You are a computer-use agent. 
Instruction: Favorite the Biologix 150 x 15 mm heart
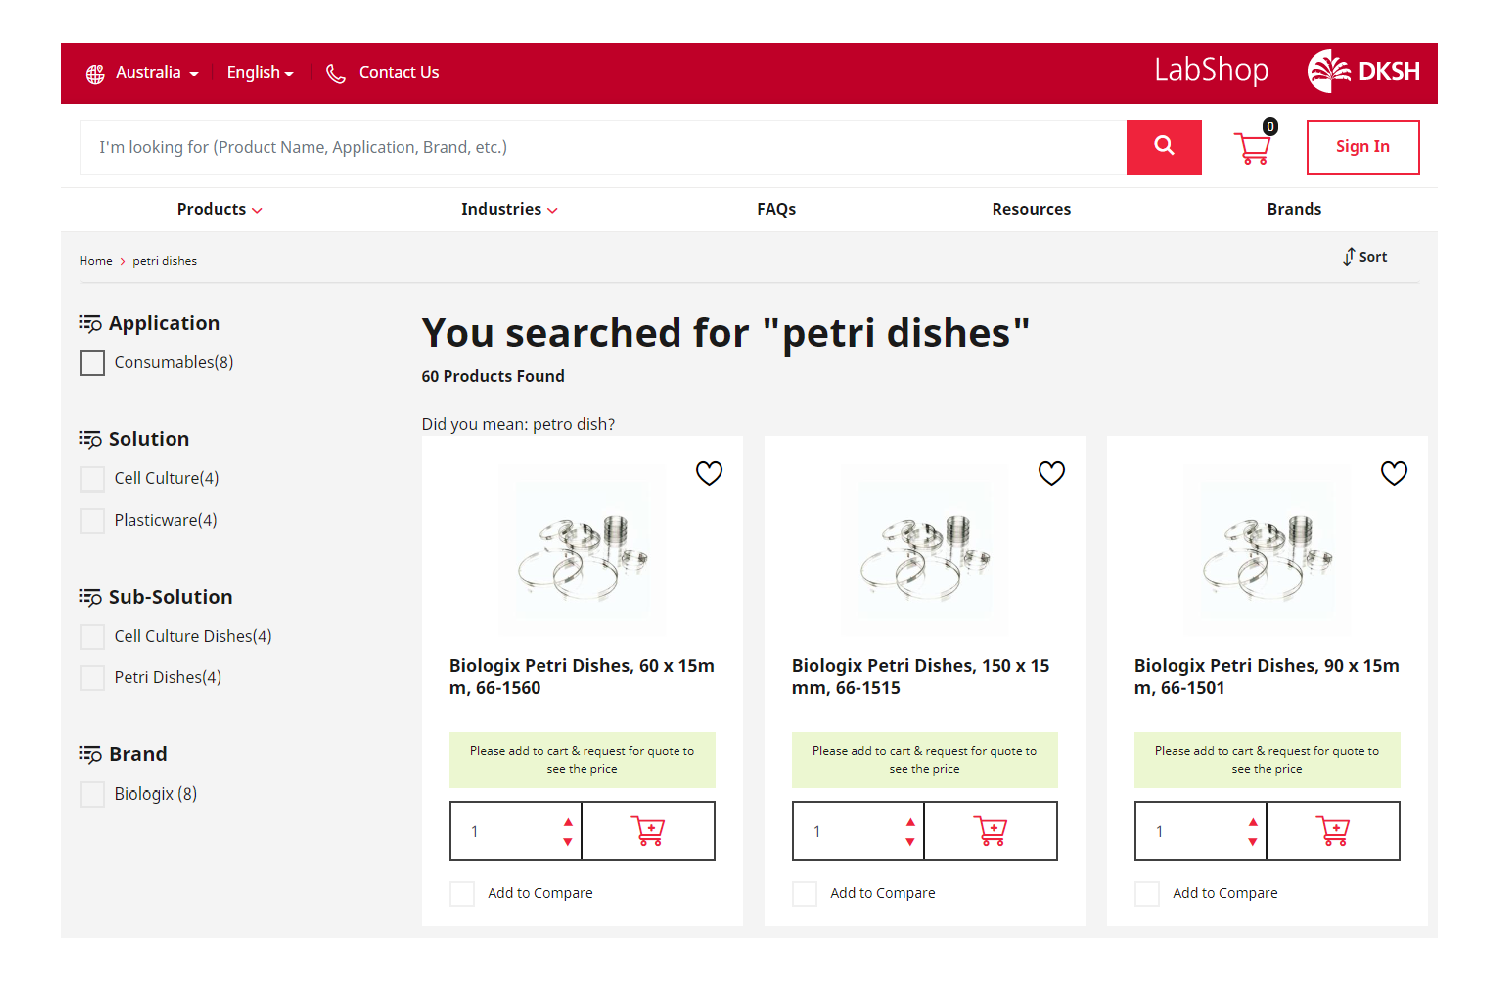(x=1051, y=473)
